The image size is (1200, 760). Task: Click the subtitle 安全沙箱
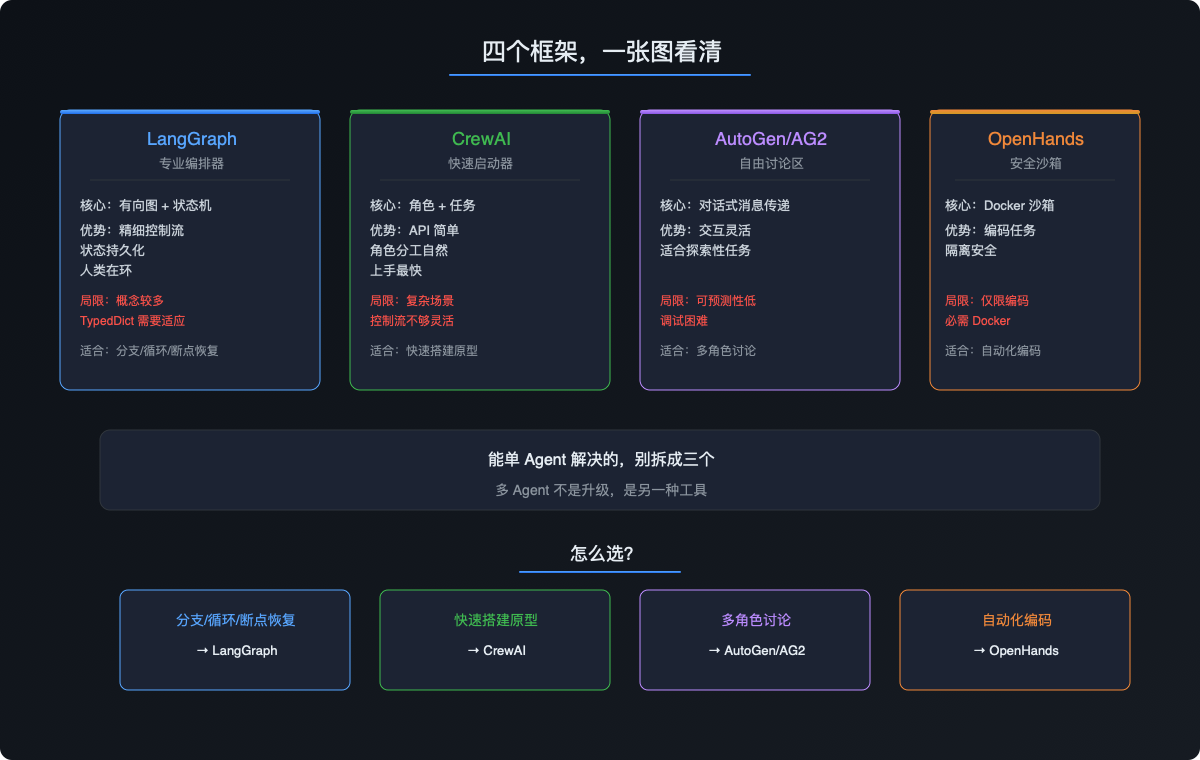click(1036, 163)
